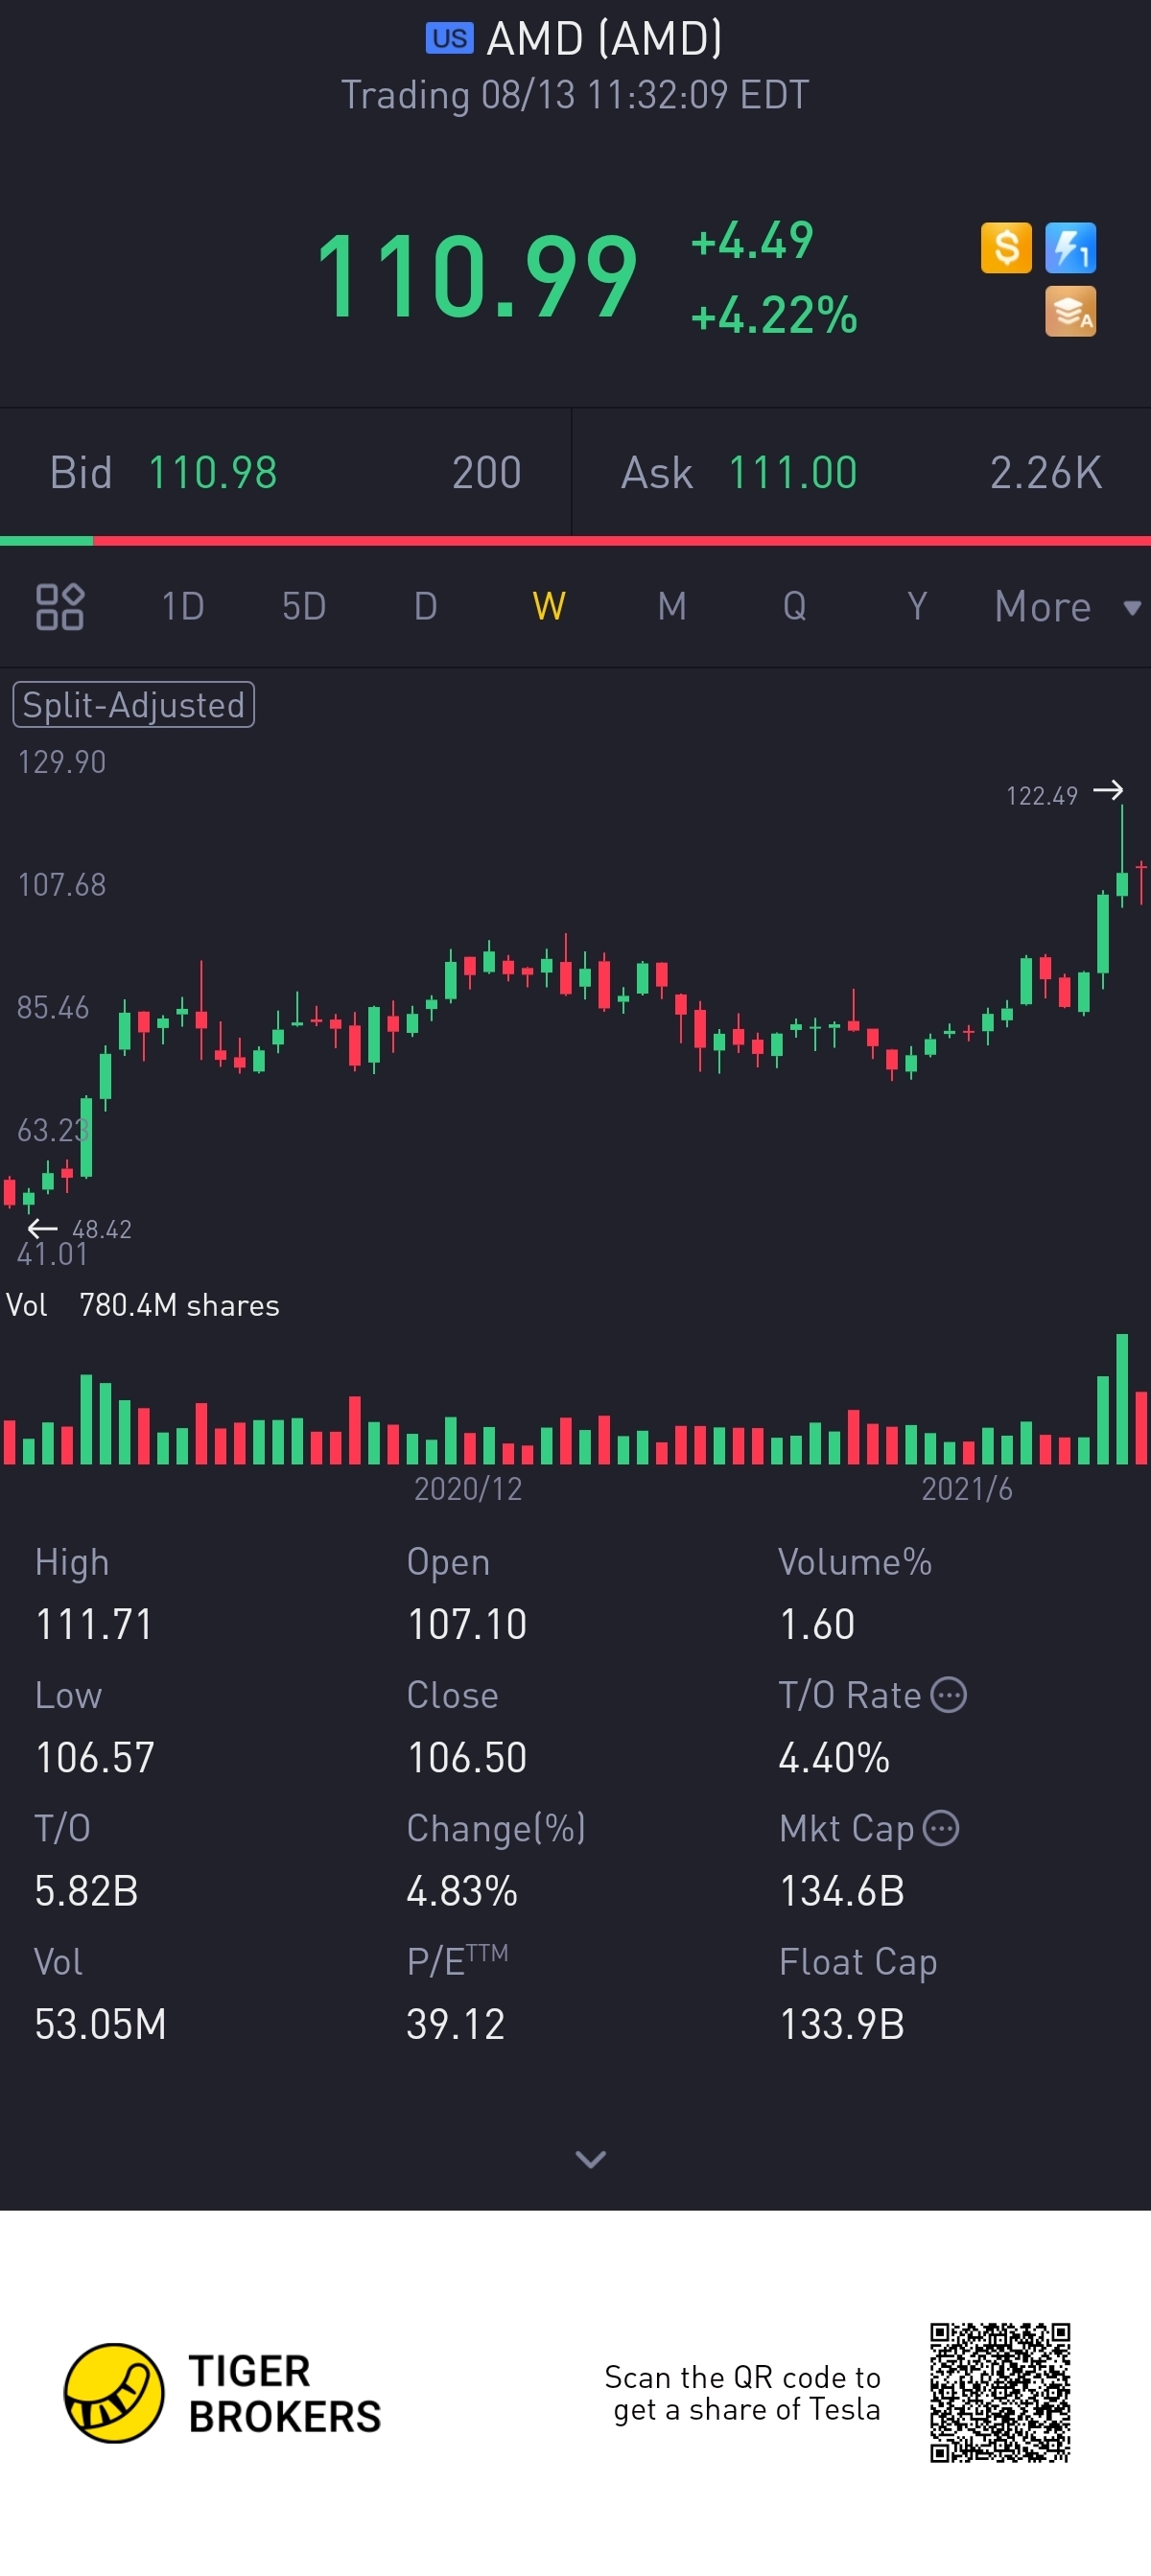Open the More timeframes dropdown

coord(1067,607)
